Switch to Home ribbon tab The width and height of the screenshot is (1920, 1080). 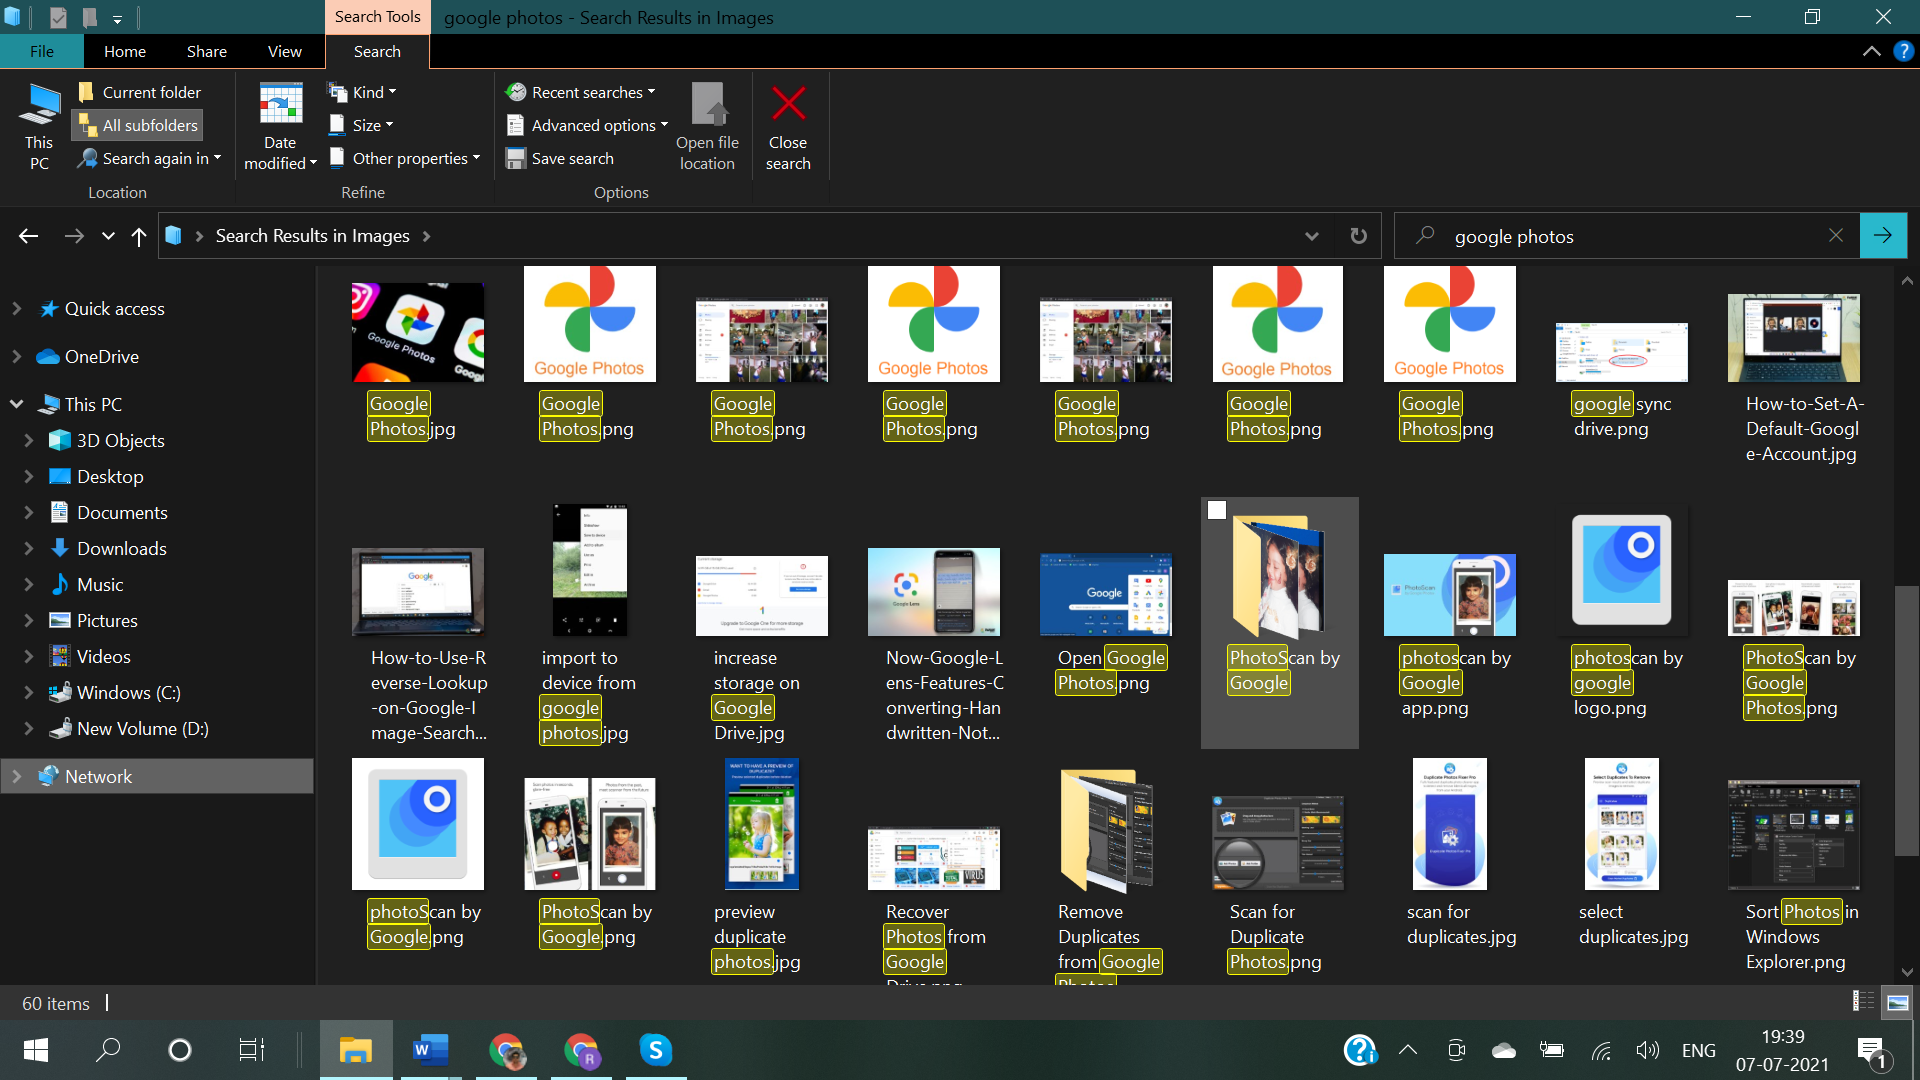tap(125, 51)
